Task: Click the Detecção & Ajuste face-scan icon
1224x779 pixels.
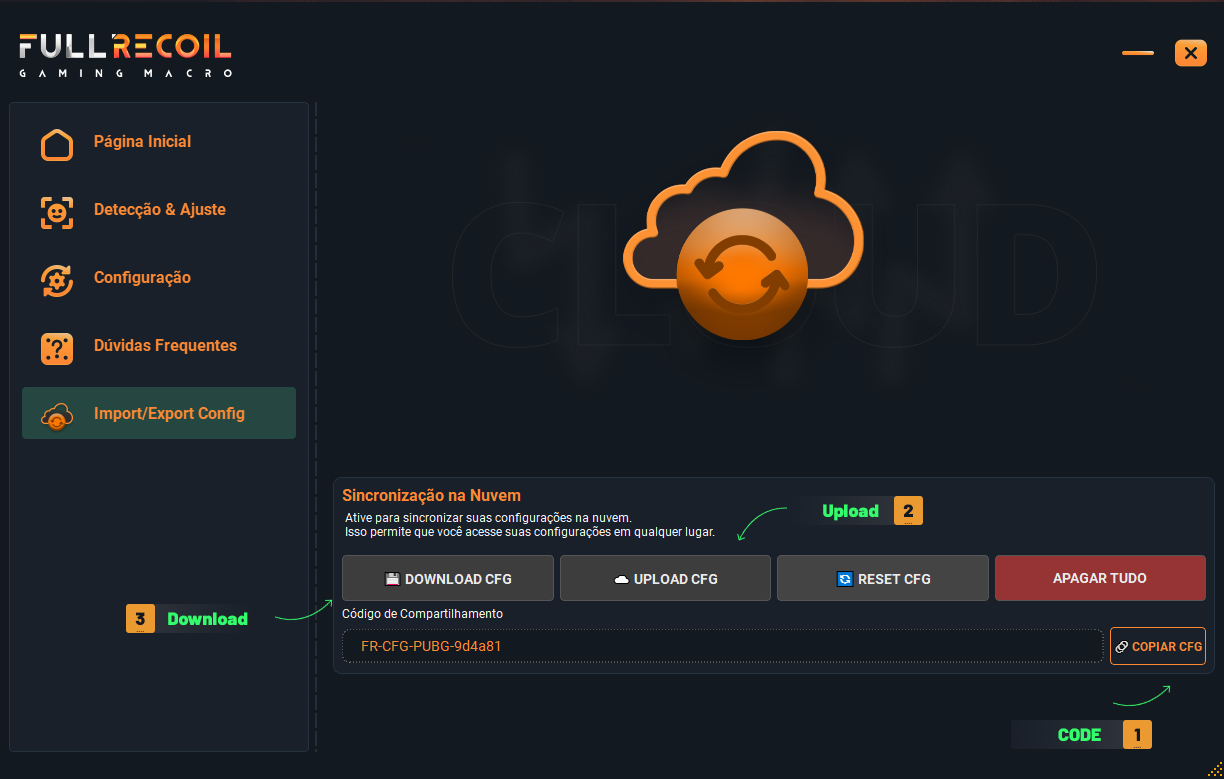Action: (x=57, y=212)
